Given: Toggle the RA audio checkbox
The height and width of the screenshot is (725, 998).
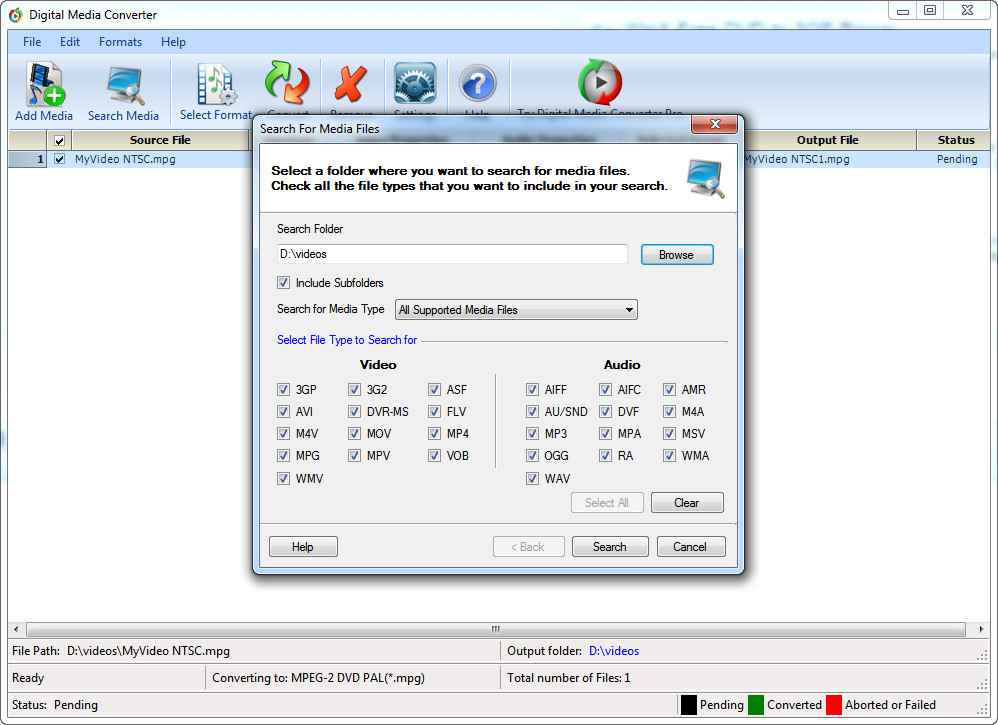Looking at the screenshot, I should coord(605,456).
